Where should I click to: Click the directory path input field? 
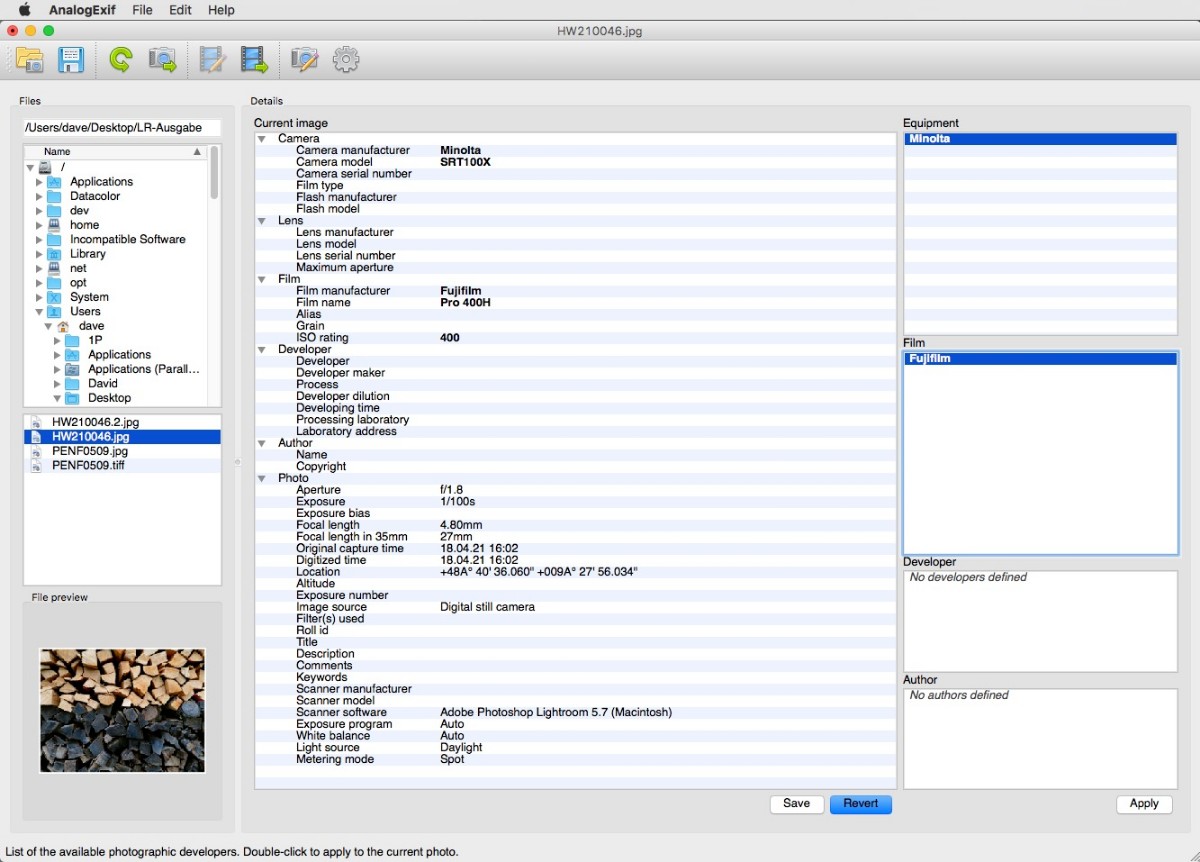coord(121,128)
